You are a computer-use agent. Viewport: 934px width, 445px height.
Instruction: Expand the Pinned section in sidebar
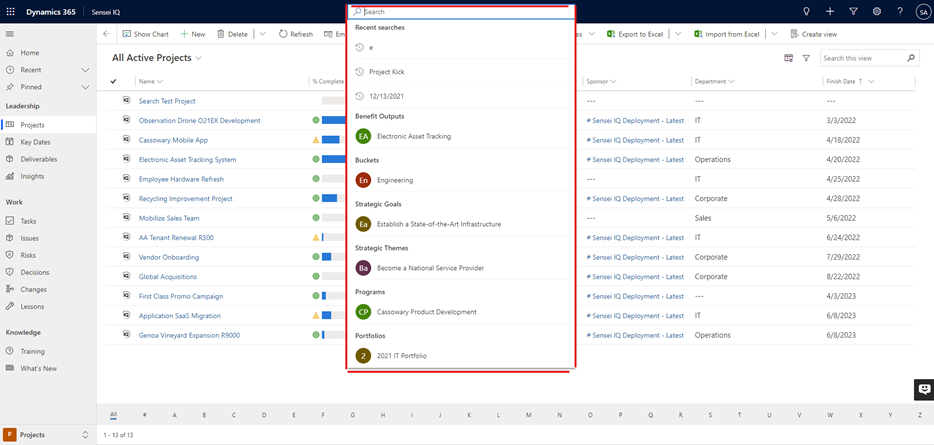pyautogui.click(x=85, y=88)
